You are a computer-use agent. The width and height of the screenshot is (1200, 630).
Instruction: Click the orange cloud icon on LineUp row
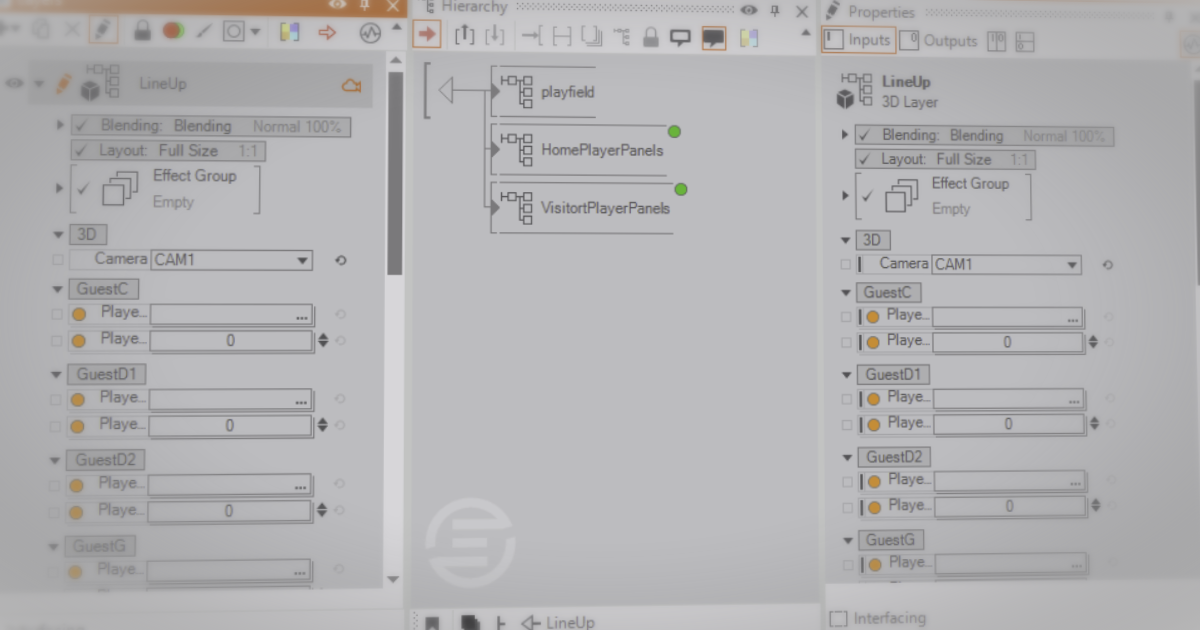coord(351,86)
